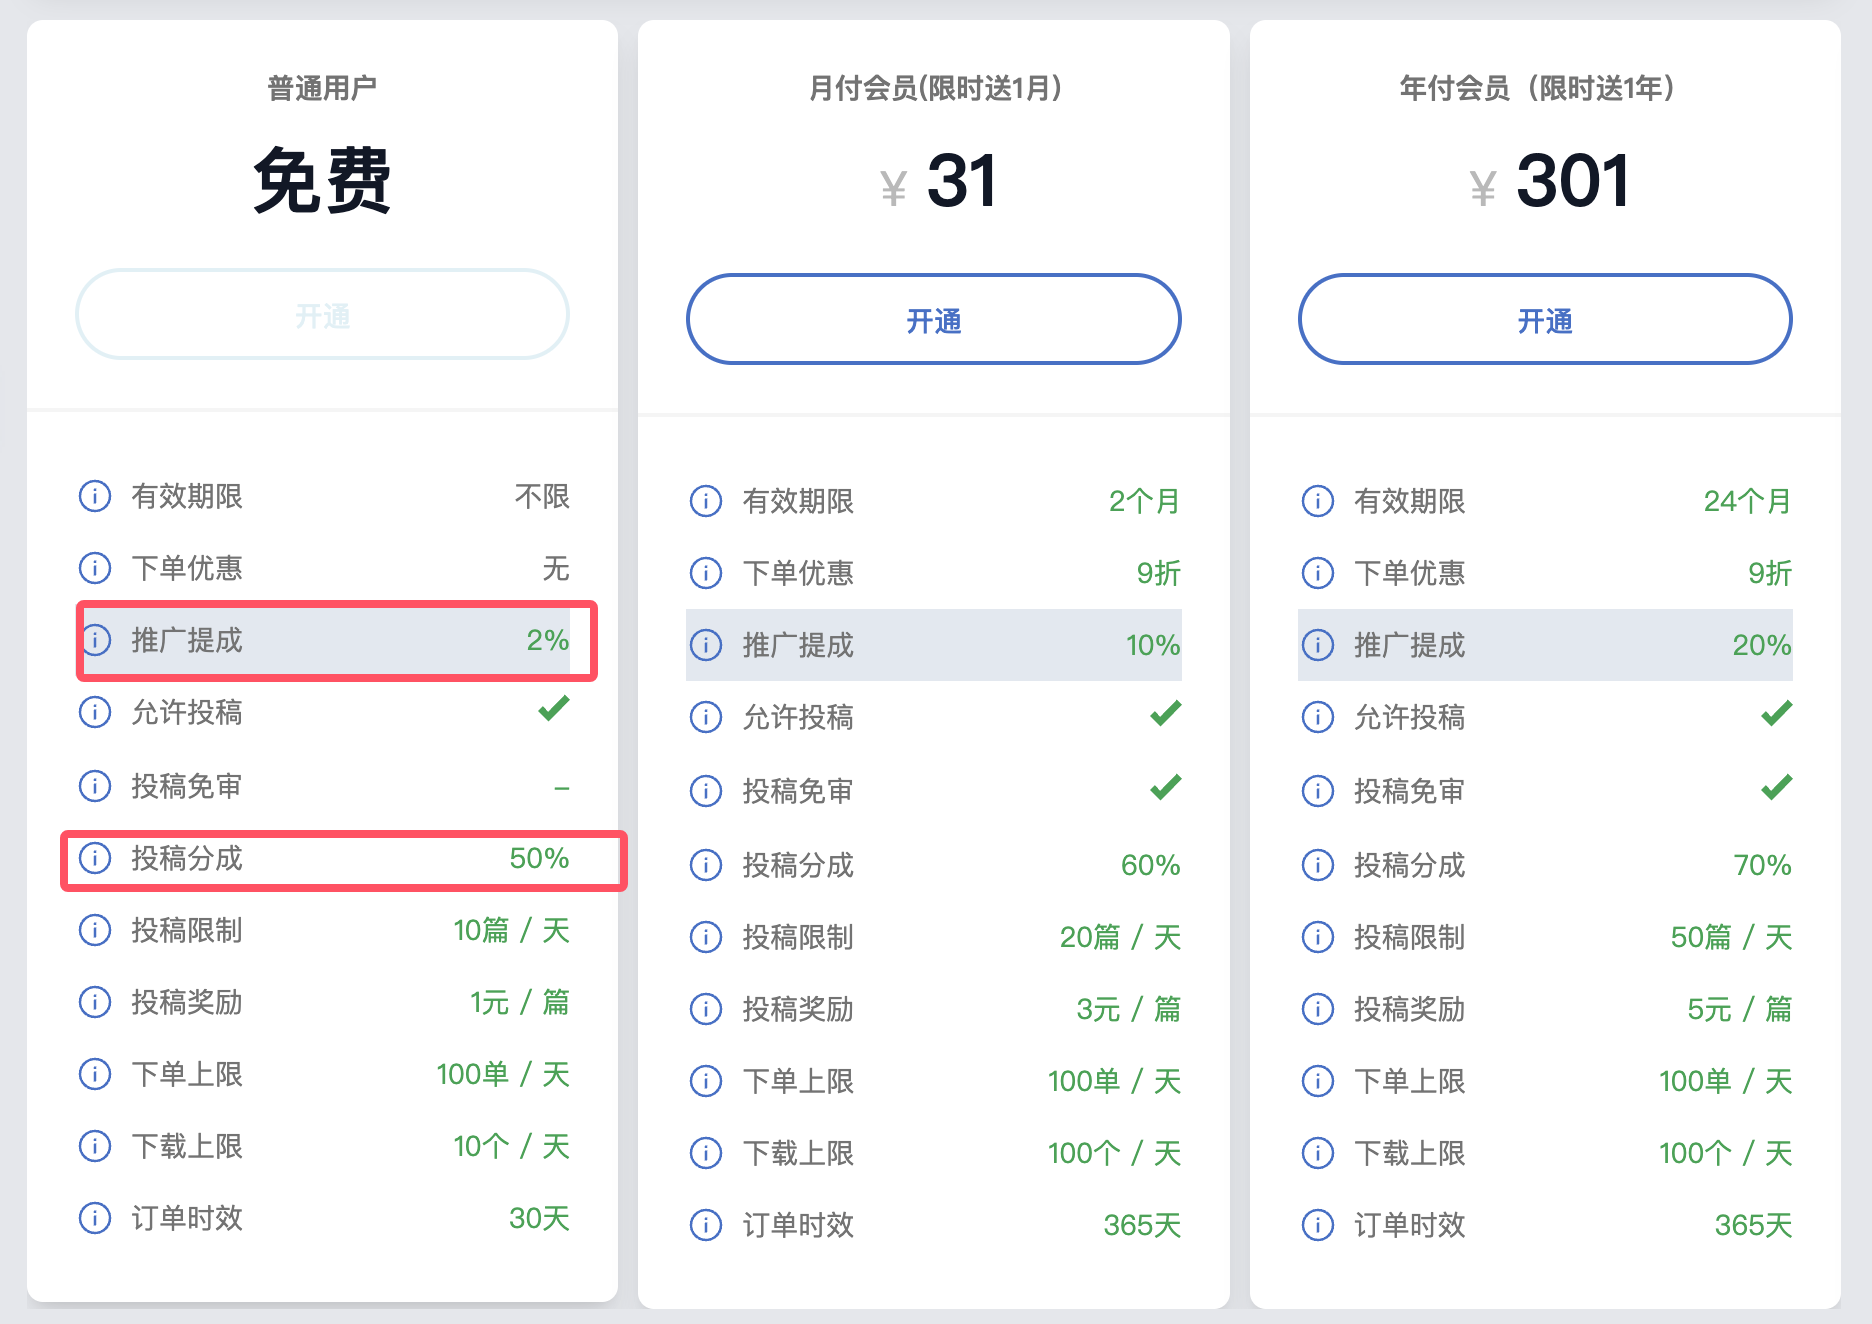Click info icon beside 推广提成 in yearly plan
The image size is (1872, 1324).
pyautogui.click(x=1317, y=645)
